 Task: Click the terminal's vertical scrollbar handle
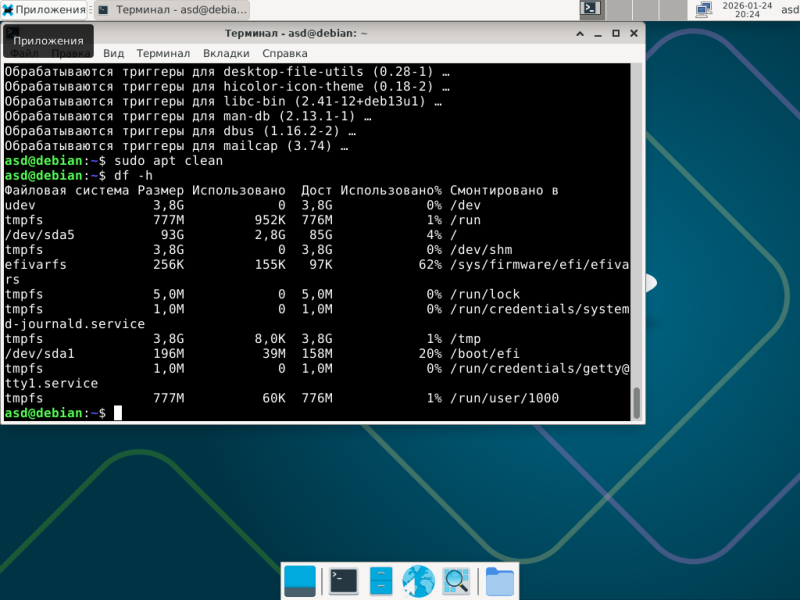pyautogui.click(x=636, y=404)
